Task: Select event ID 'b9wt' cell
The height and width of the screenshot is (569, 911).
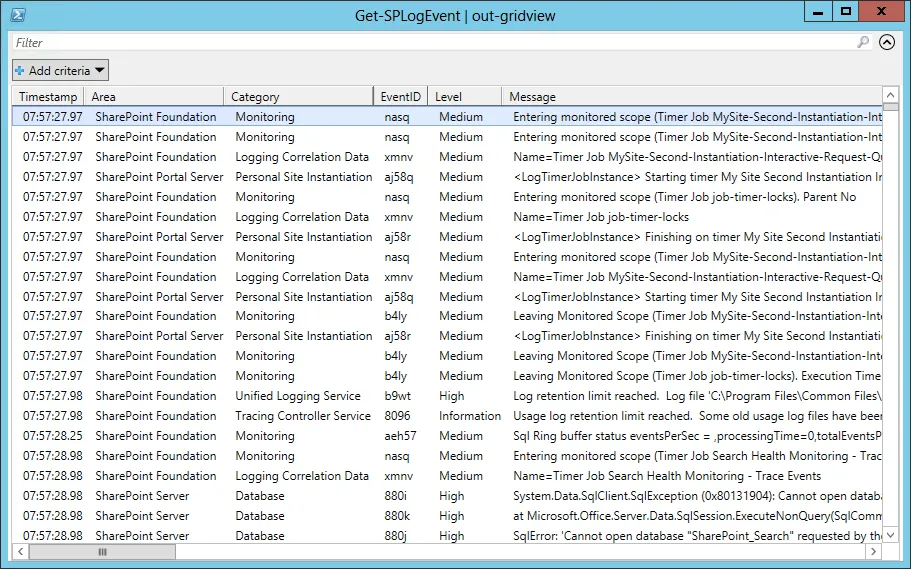Action: pyautogui.click(x=397, y=396)
